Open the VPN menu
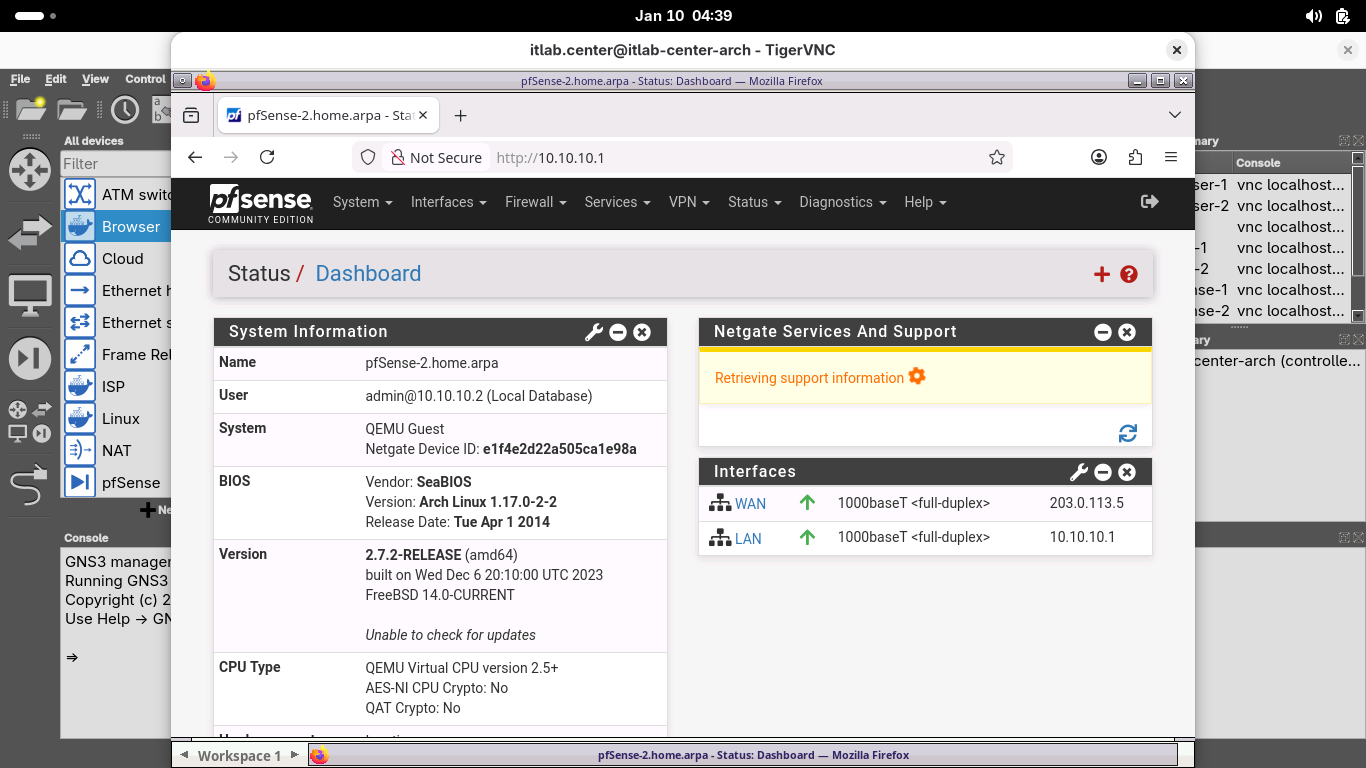The width and height of the screenshot is (1366, 768). [x=688, y=202]
